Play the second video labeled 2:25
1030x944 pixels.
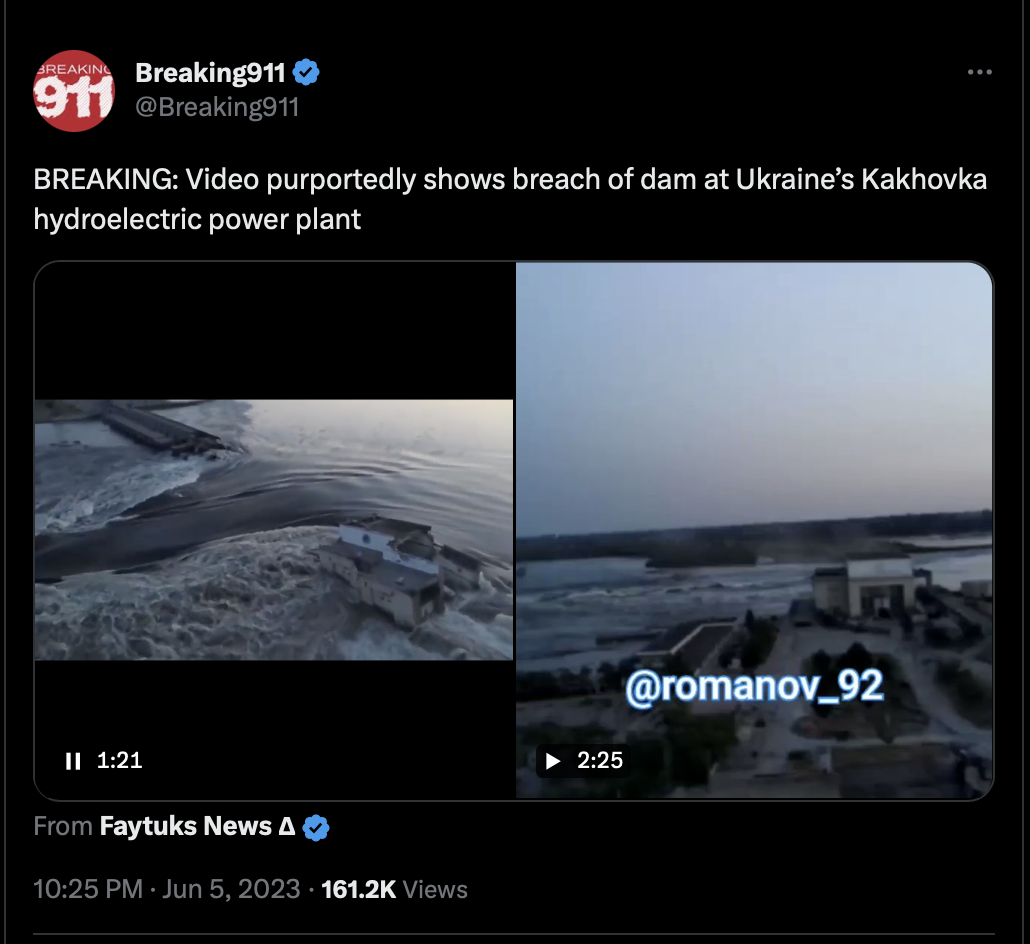coord(553,761)
